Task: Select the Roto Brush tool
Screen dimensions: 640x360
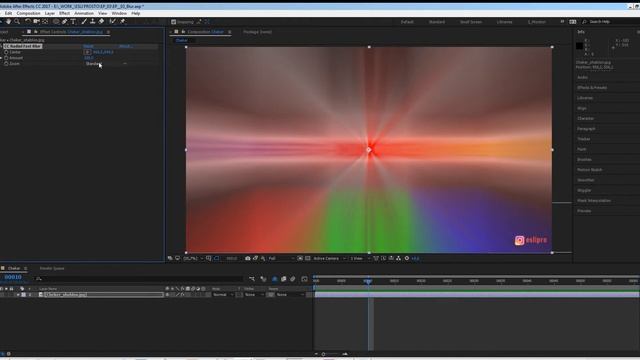Action: (x=112, y=21)
